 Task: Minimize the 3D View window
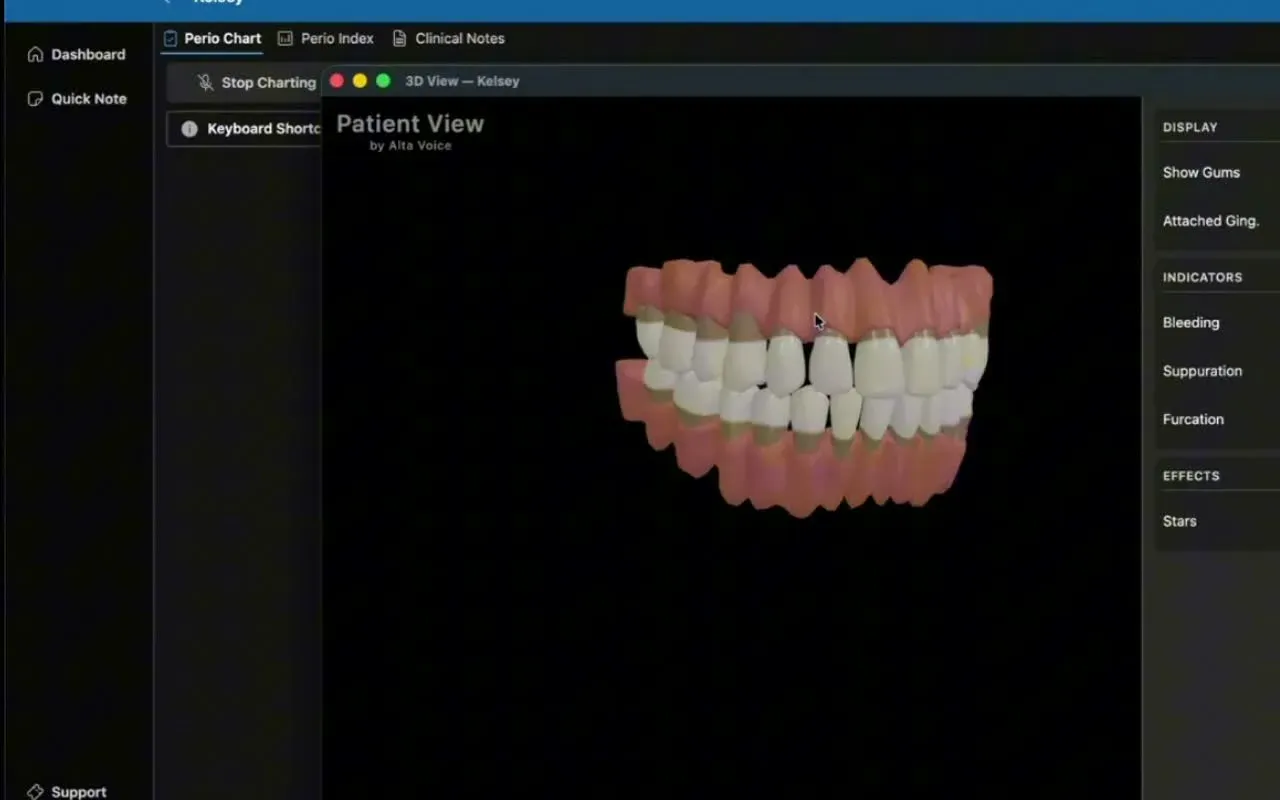360,81
